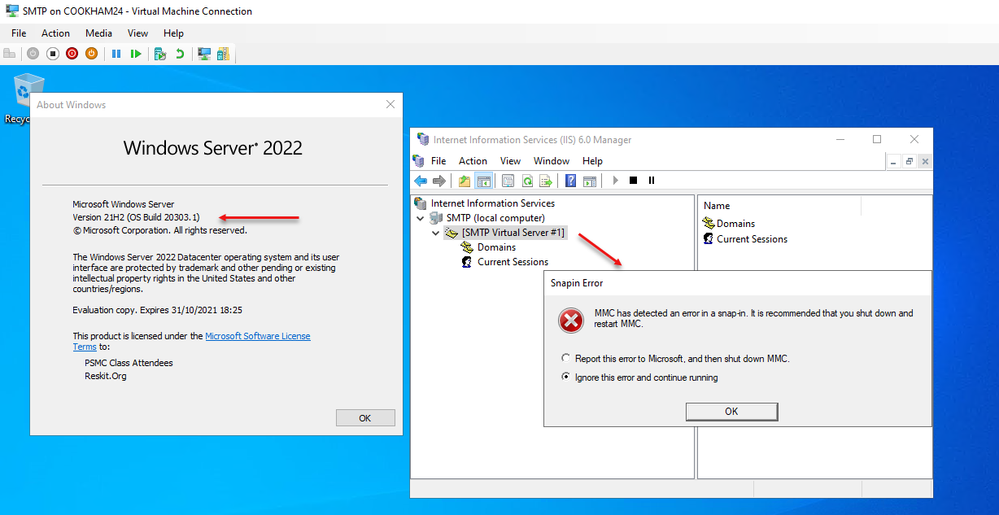Click the error icon in the Snapin Error dialog
The image size is (999, 515).
pyautogui.click(x=571, y=321)
